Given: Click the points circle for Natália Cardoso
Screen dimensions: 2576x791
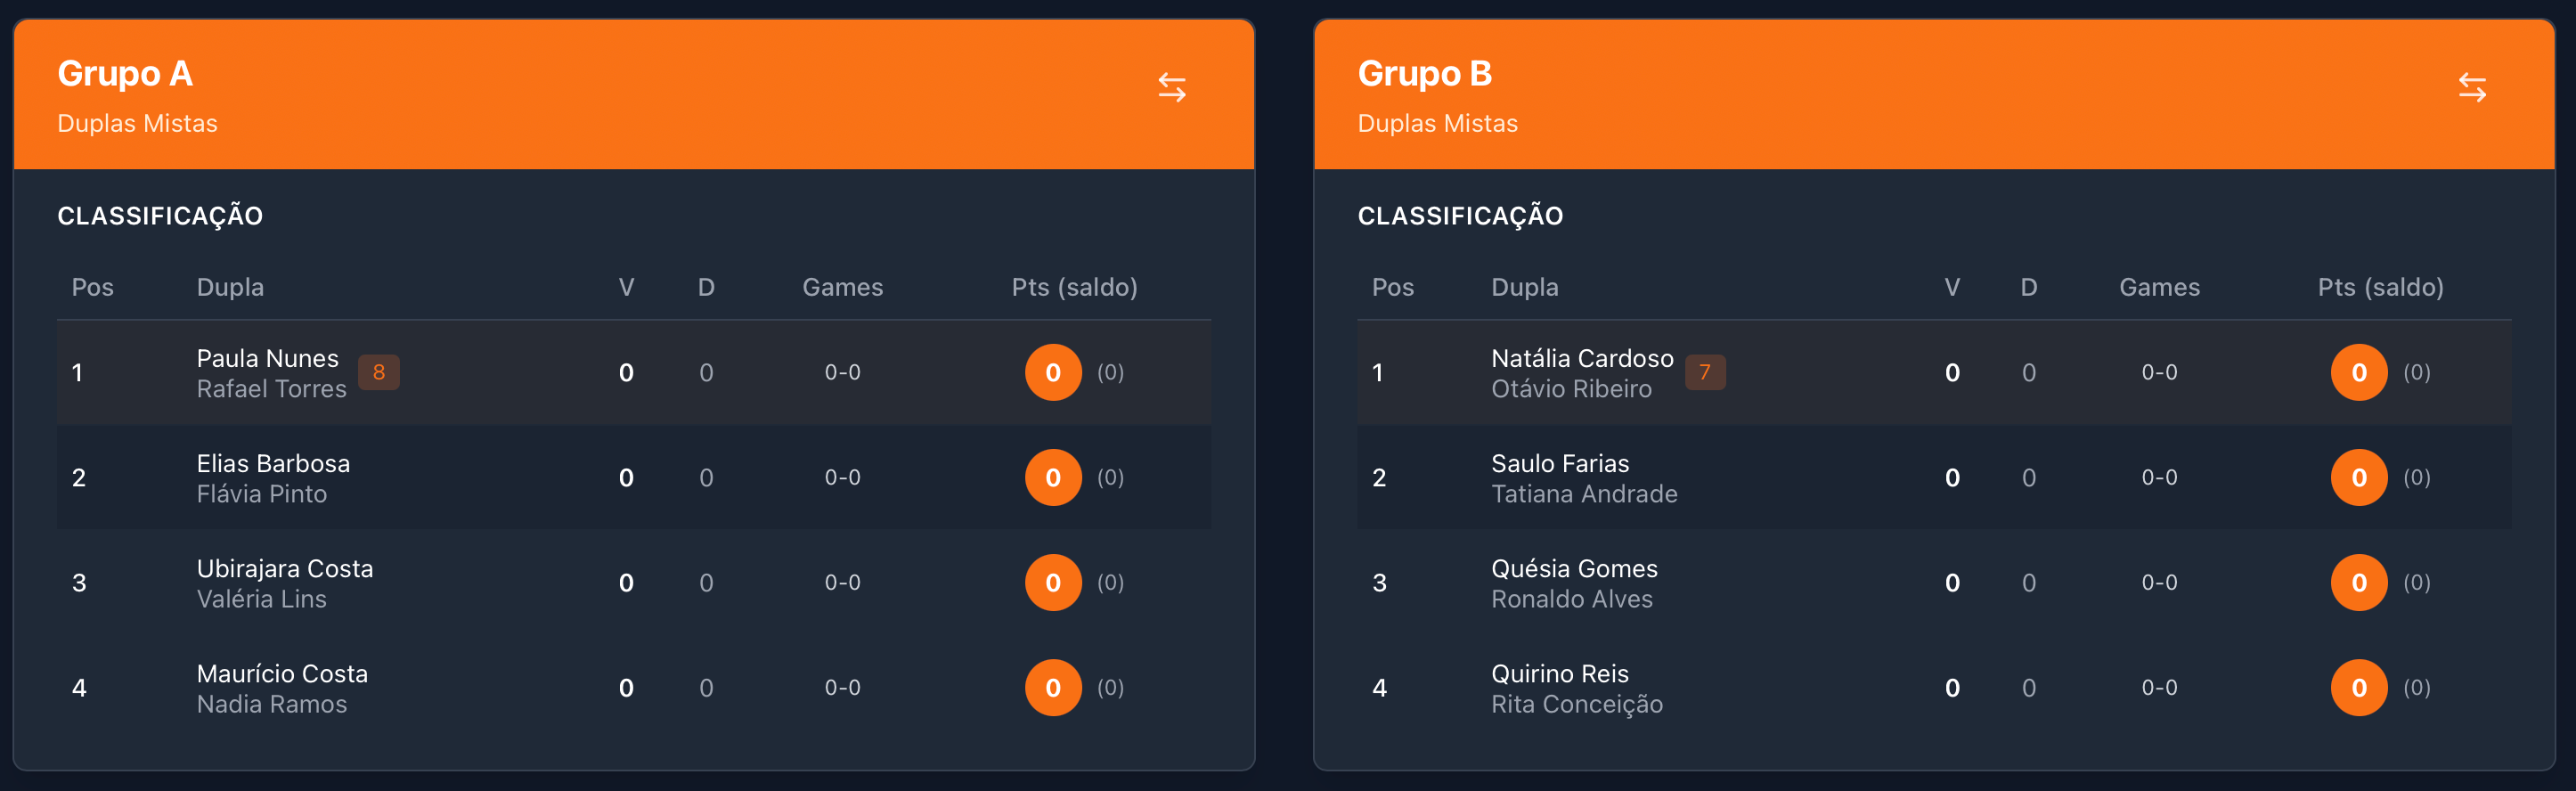Looking at the screenshot, I should point(2358,372).
